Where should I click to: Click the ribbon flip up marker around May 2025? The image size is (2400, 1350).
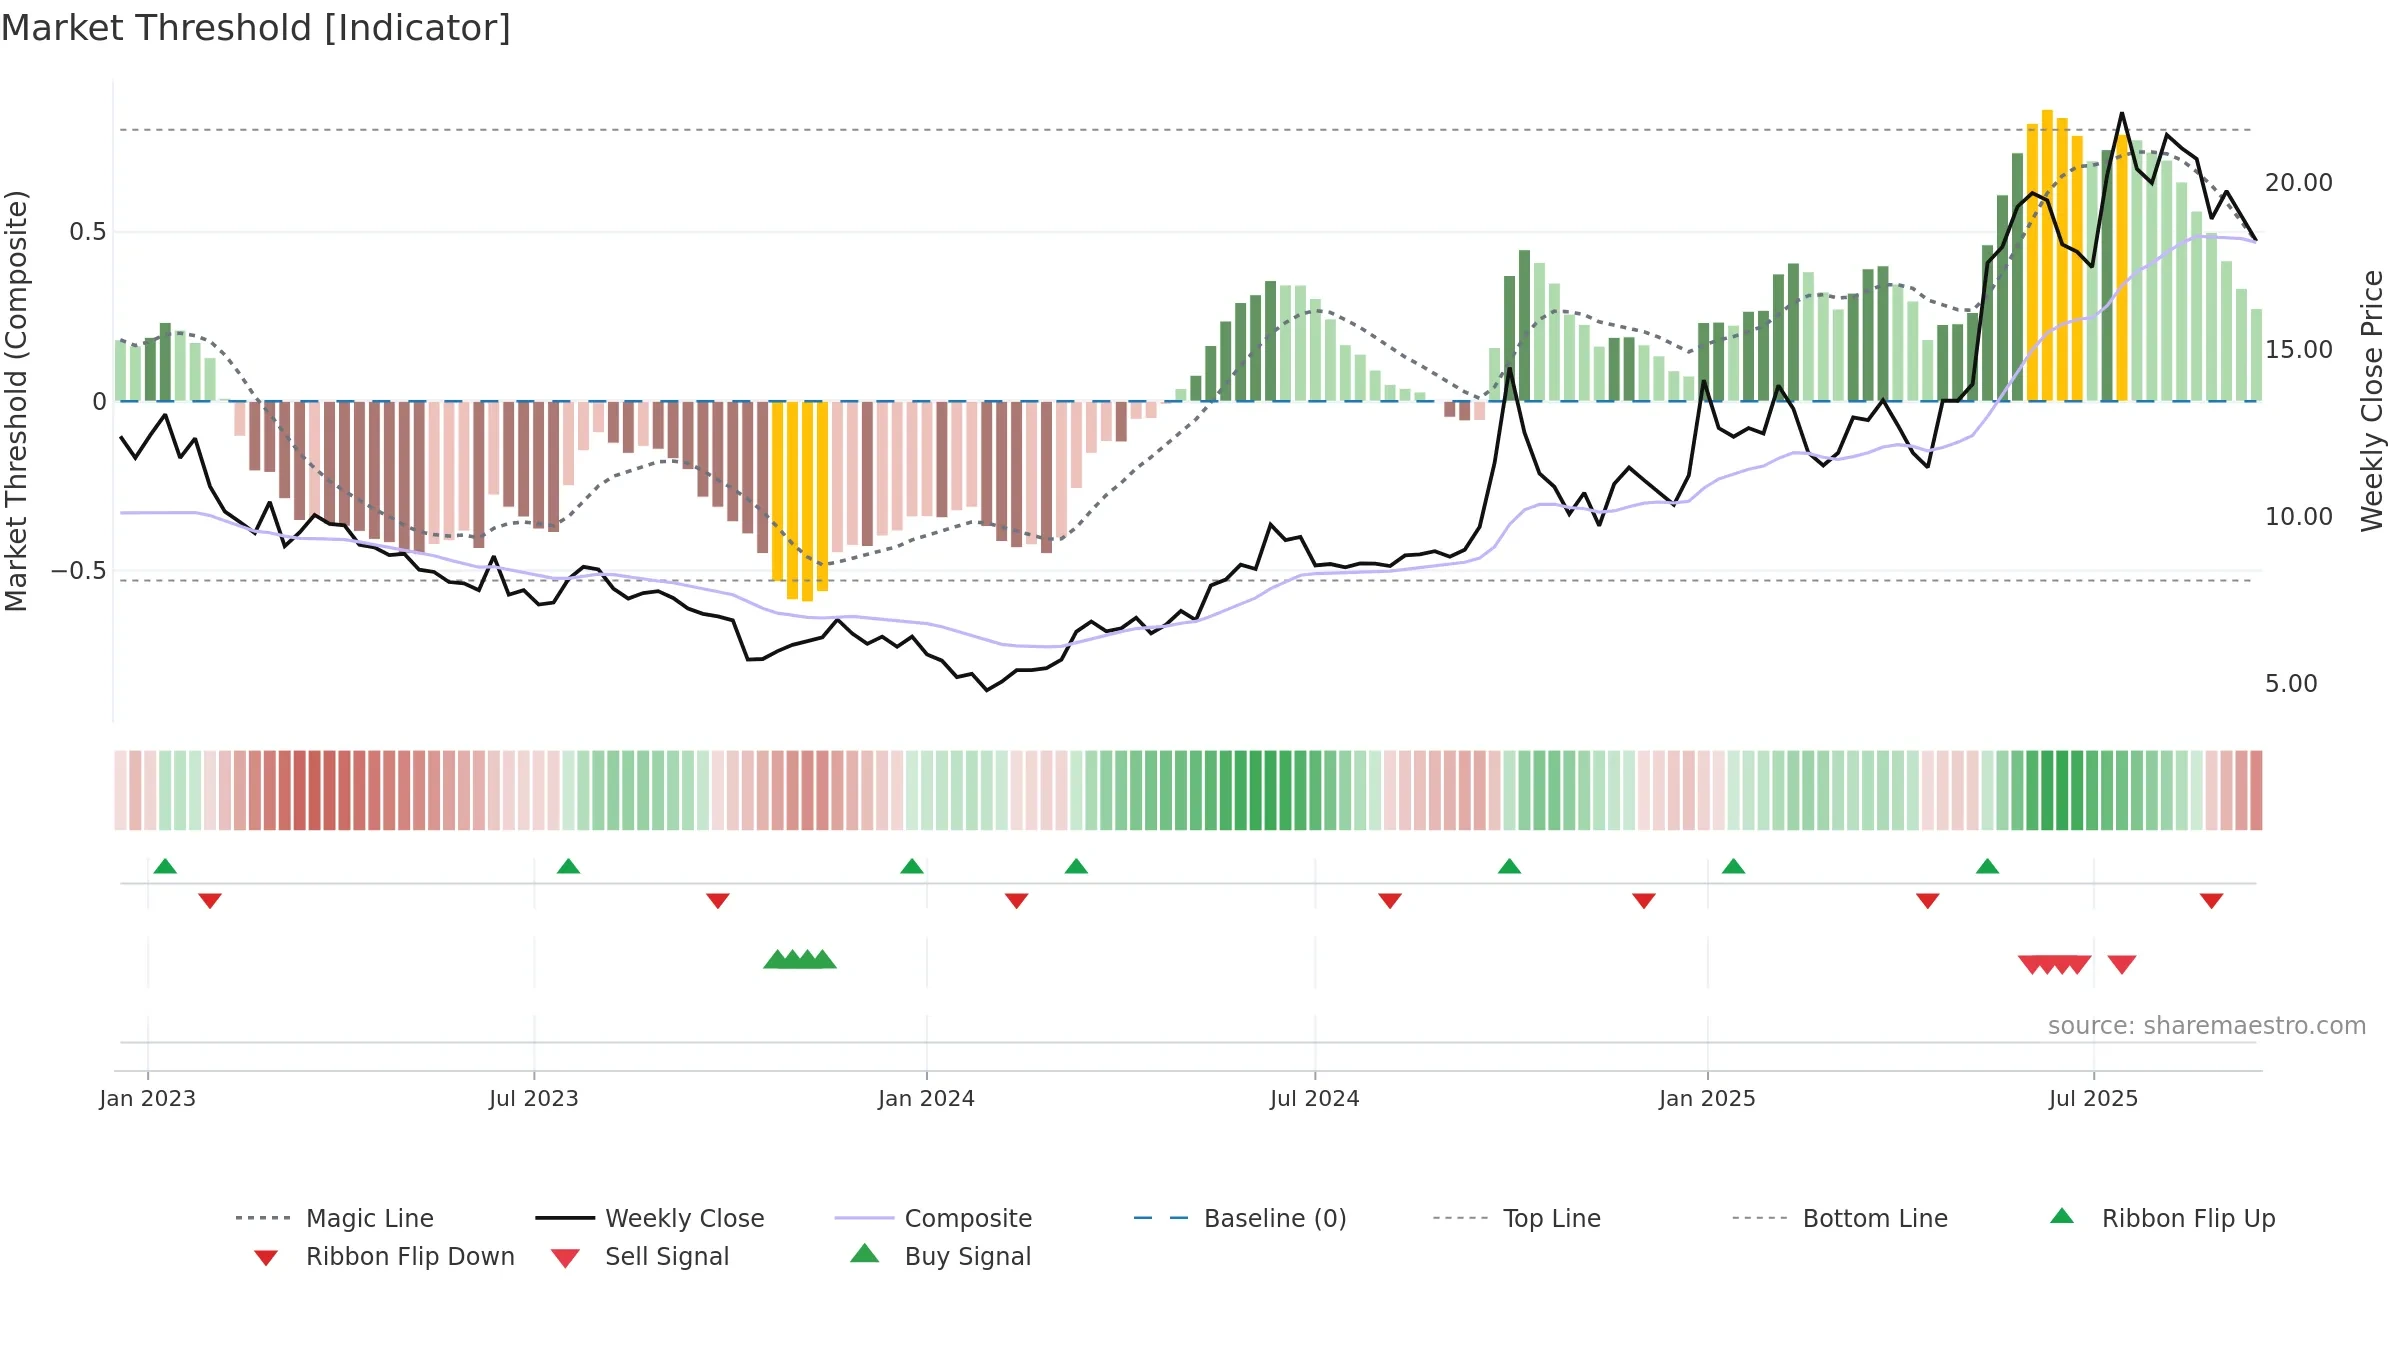tap(1988, 866)
